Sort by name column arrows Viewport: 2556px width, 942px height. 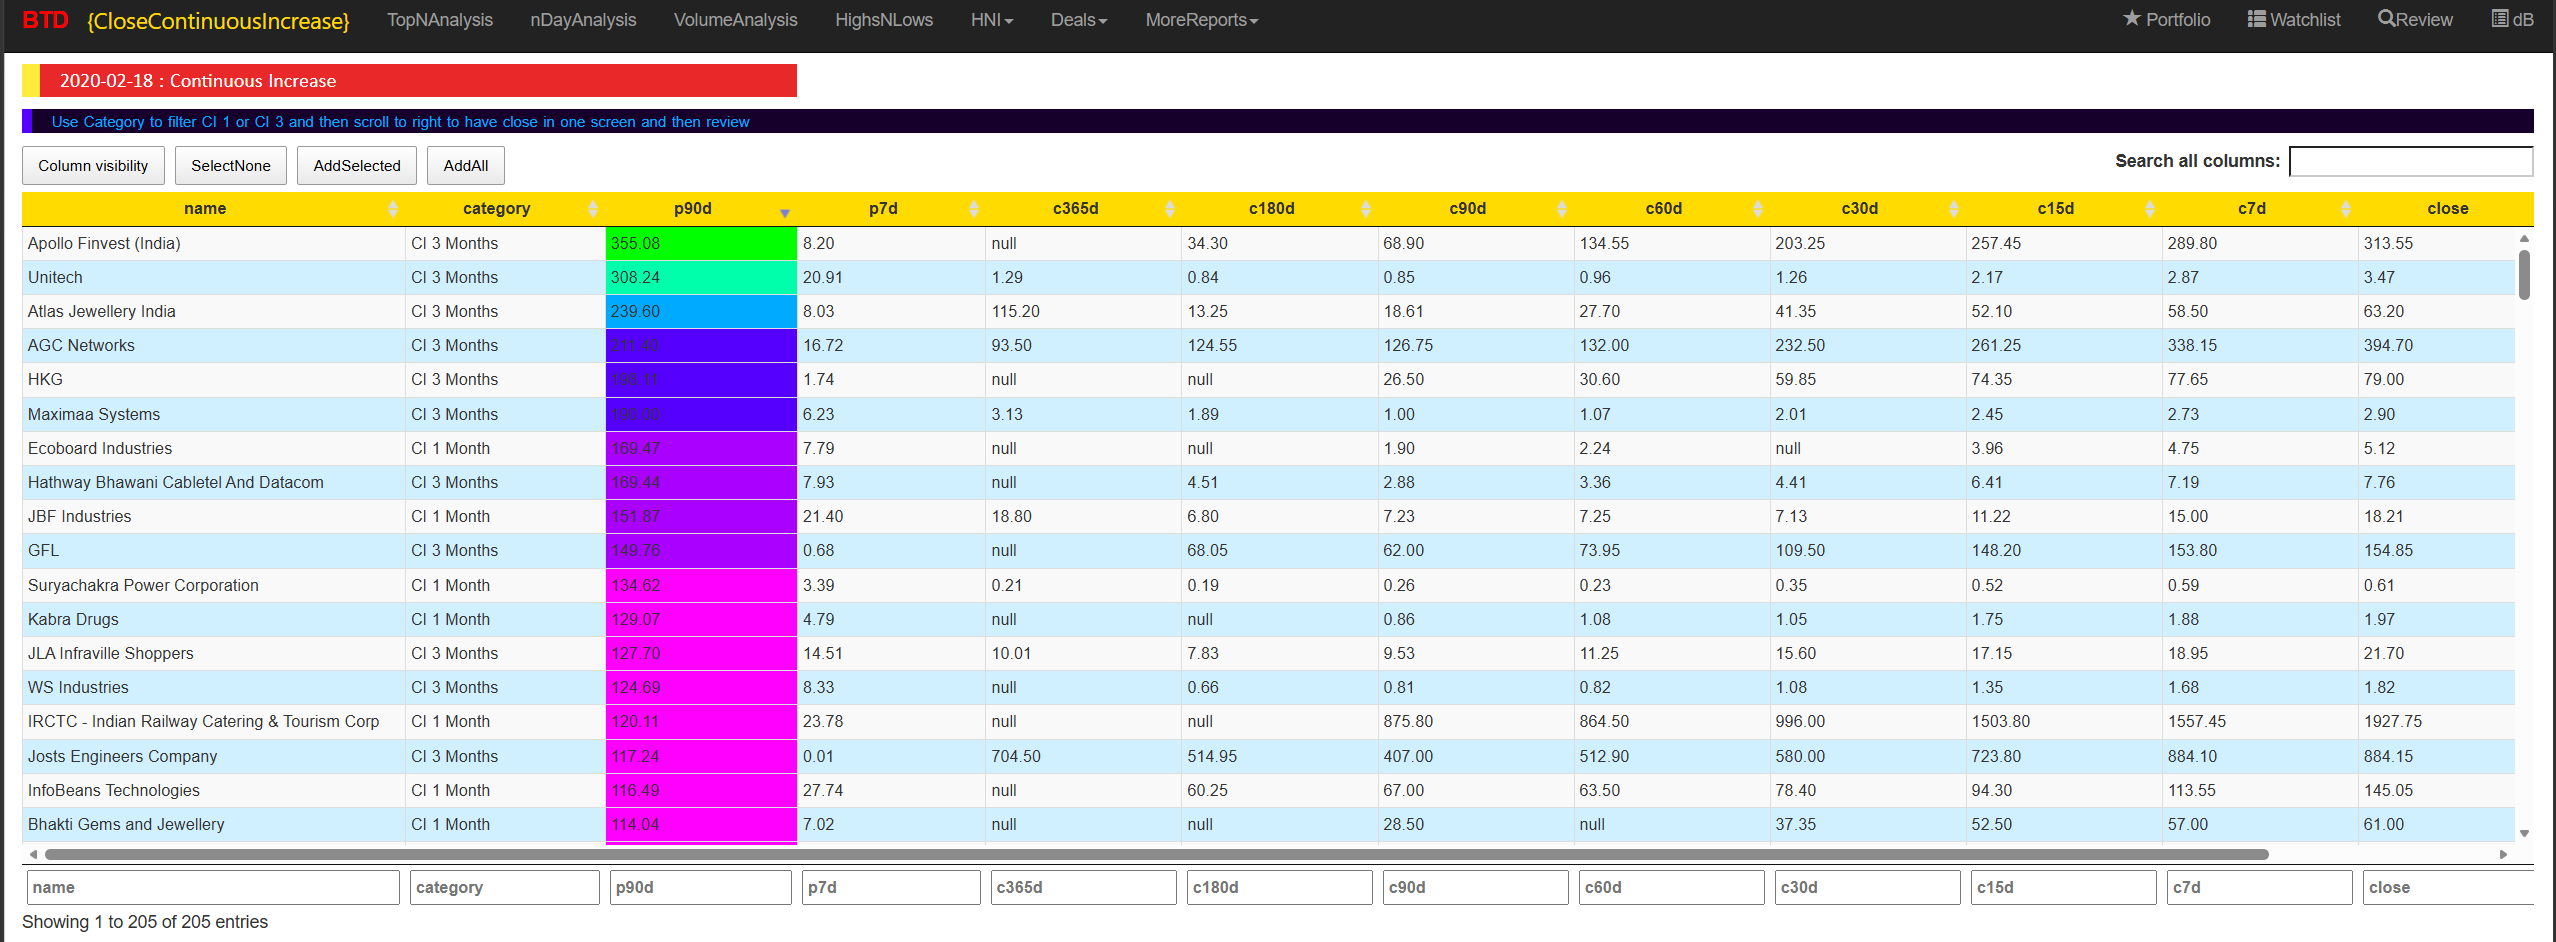point(393,208)
